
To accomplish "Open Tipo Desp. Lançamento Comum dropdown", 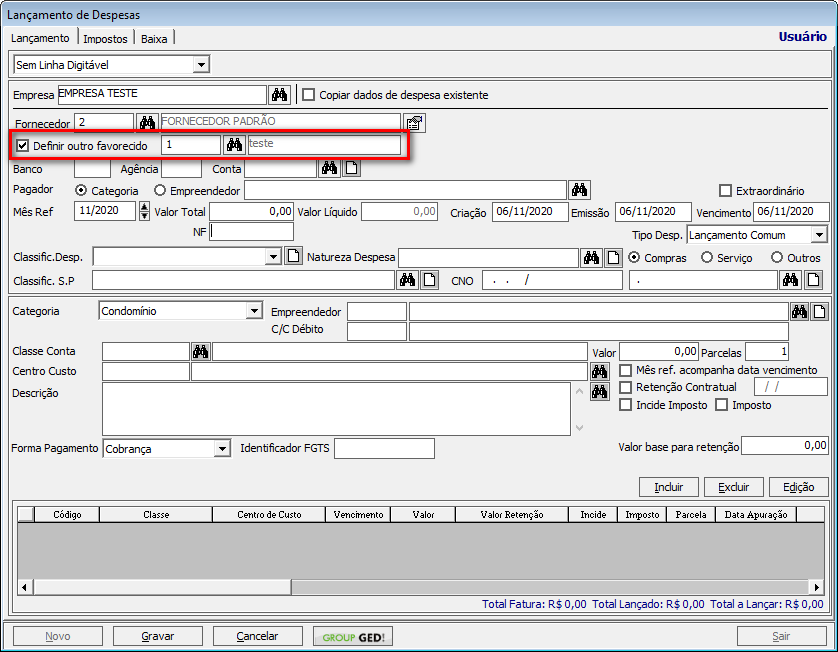I will [819, 235].
